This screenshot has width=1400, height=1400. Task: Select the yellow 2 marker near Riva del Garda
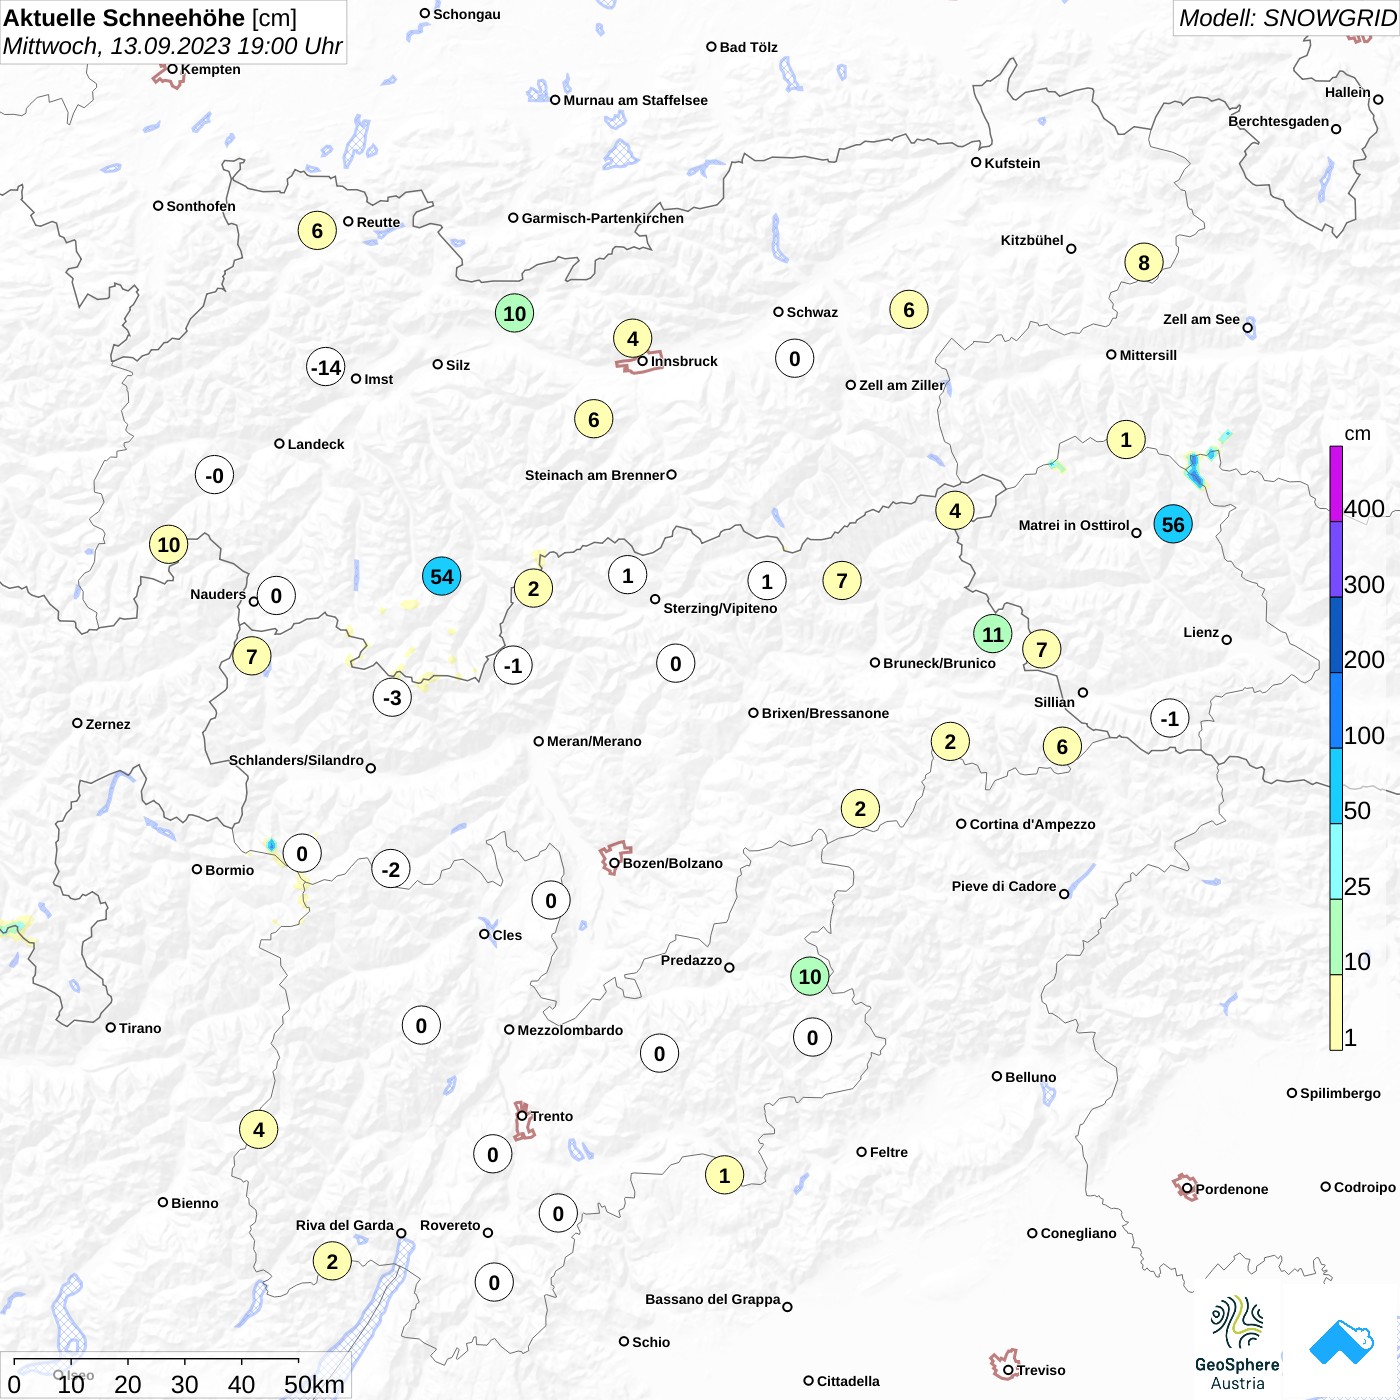pyautogui.click(x=332, y=1261)
